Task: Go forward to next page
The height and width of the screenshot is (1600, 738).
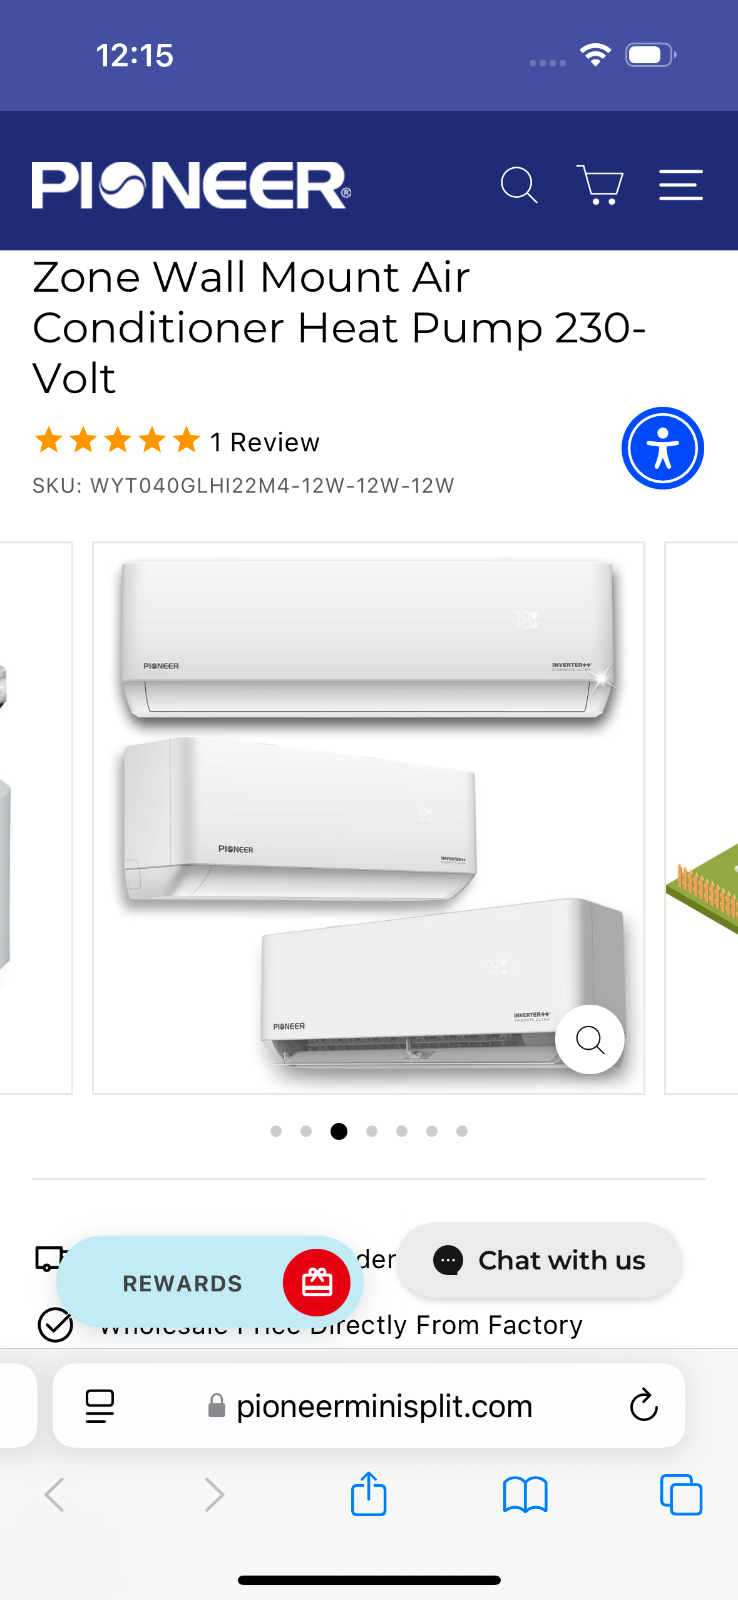Action: click(x=214, y=1495)
